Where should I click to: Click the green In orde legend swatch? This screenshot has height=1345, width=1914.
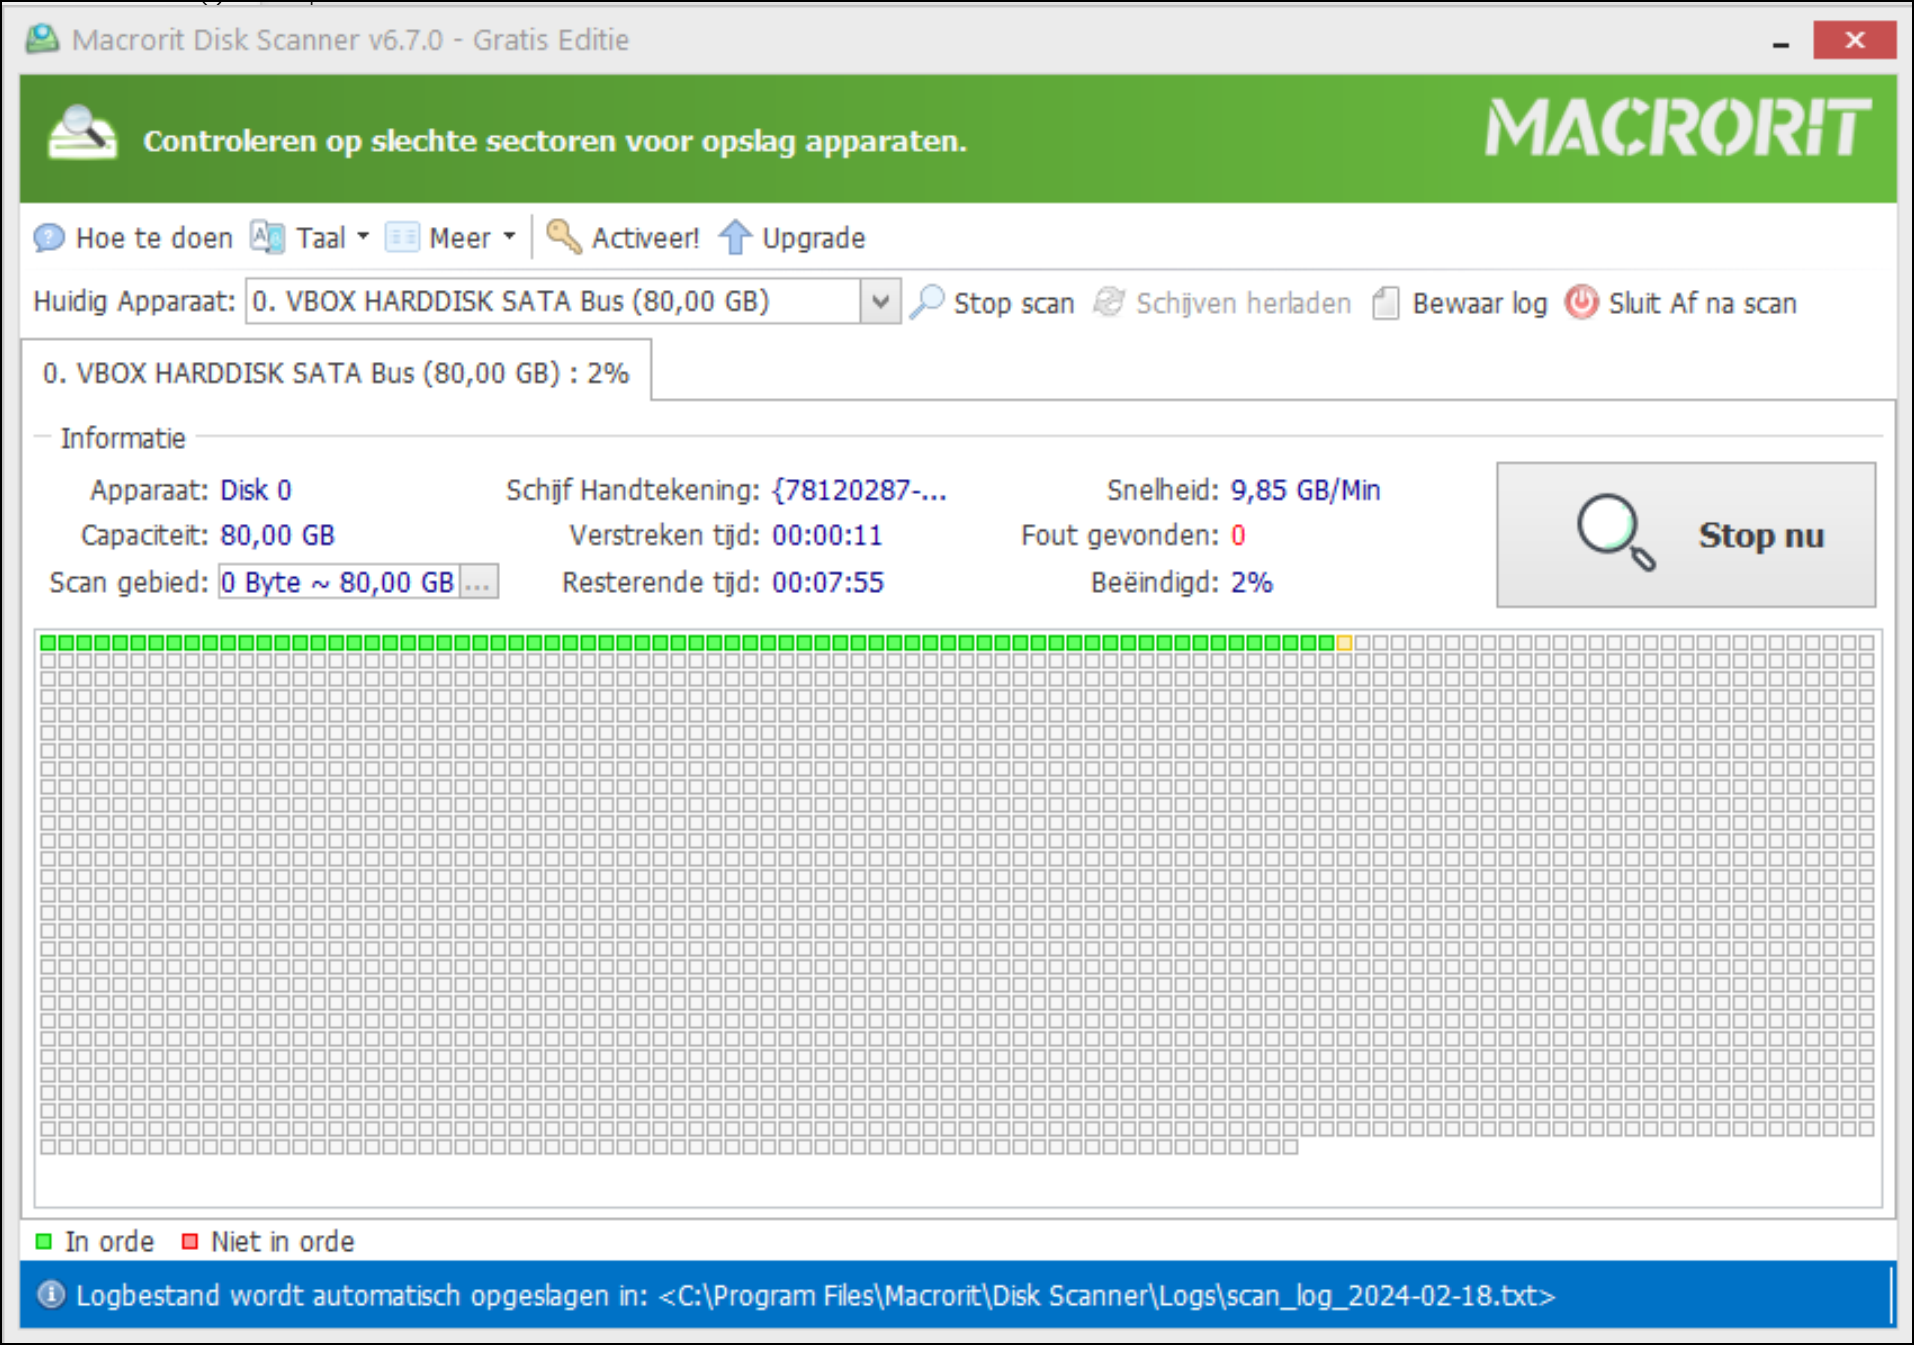[43, 1241]
